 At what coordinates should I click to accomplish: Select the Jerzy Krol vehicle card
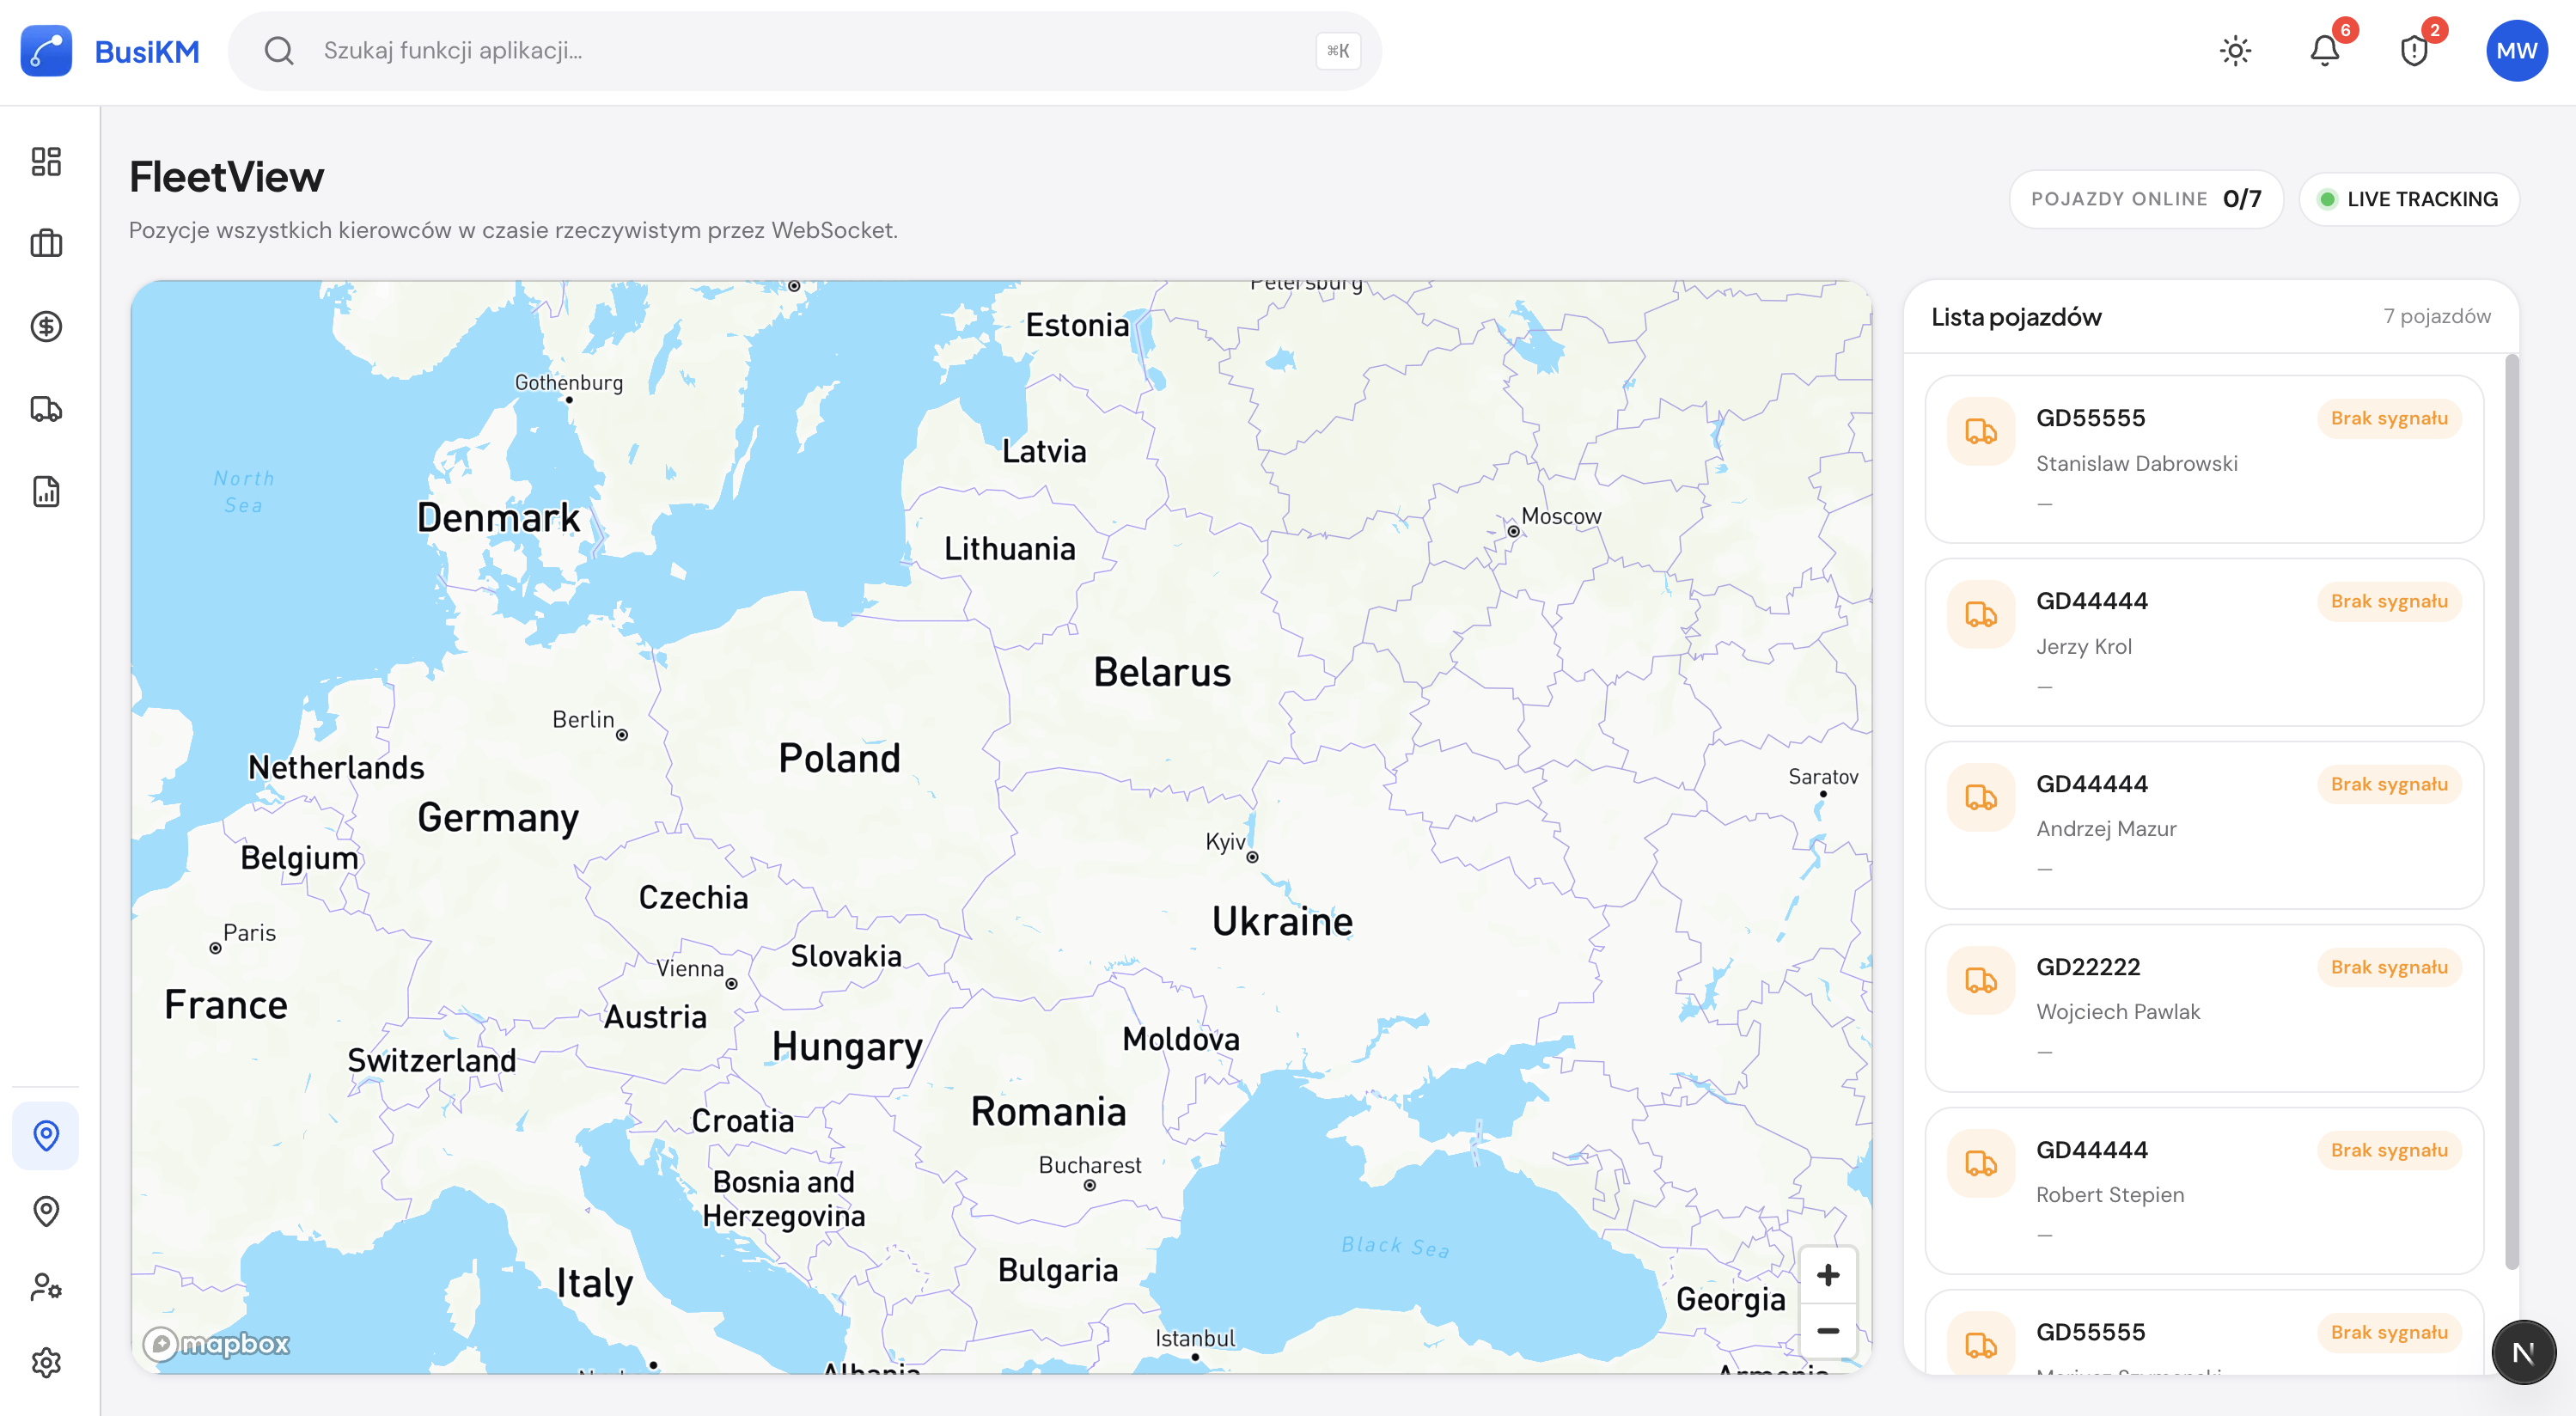pyautogui.click(x=2204, y=642)
